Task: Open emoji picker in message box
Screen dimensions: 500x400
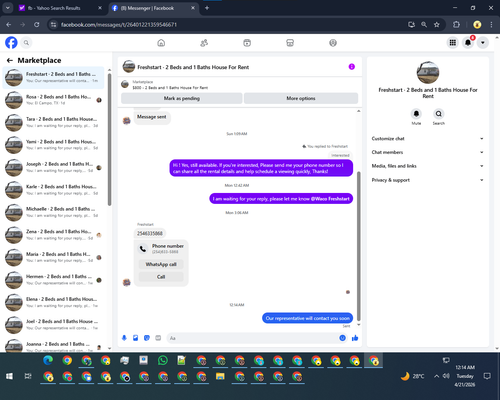Action: point(342,338)
